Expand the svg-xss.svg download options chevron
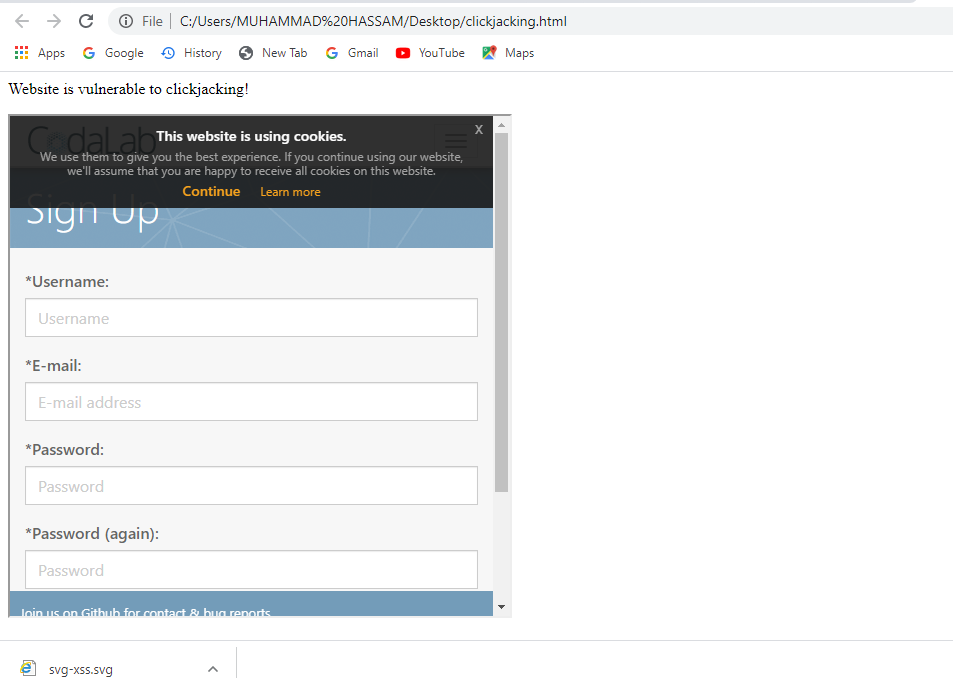953x678 pixels. [213, 669]
